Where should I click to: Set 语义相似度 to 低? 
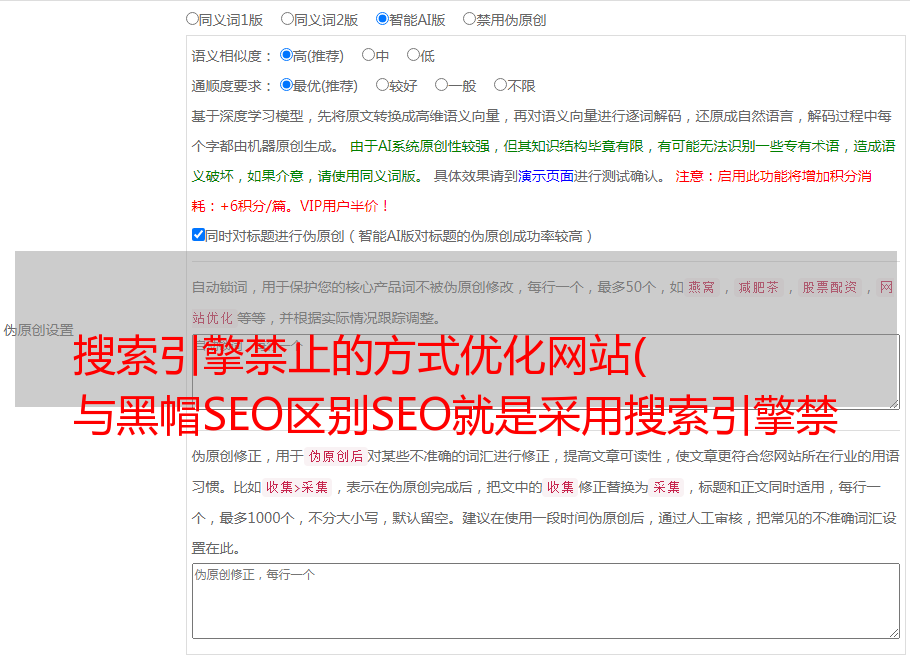[x=413, y=55]
